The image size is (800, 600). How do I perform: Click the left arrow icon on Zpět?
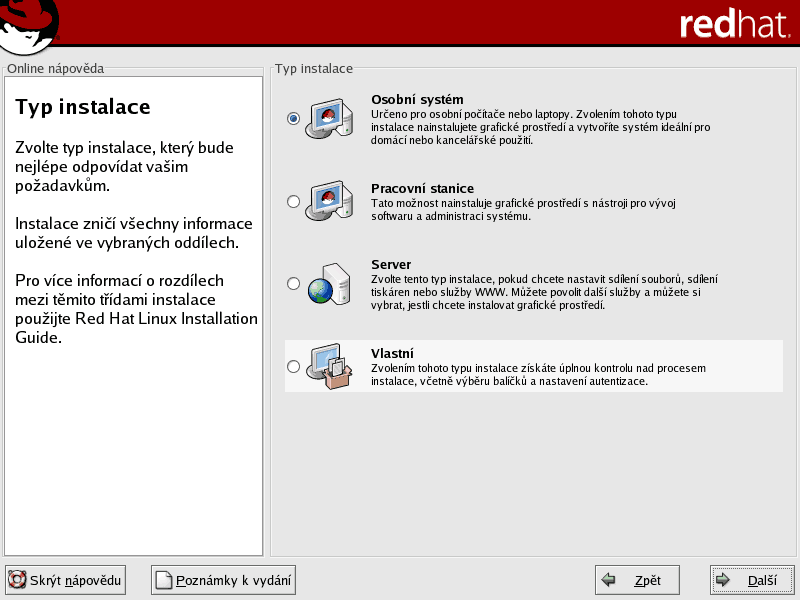point(608,580)
